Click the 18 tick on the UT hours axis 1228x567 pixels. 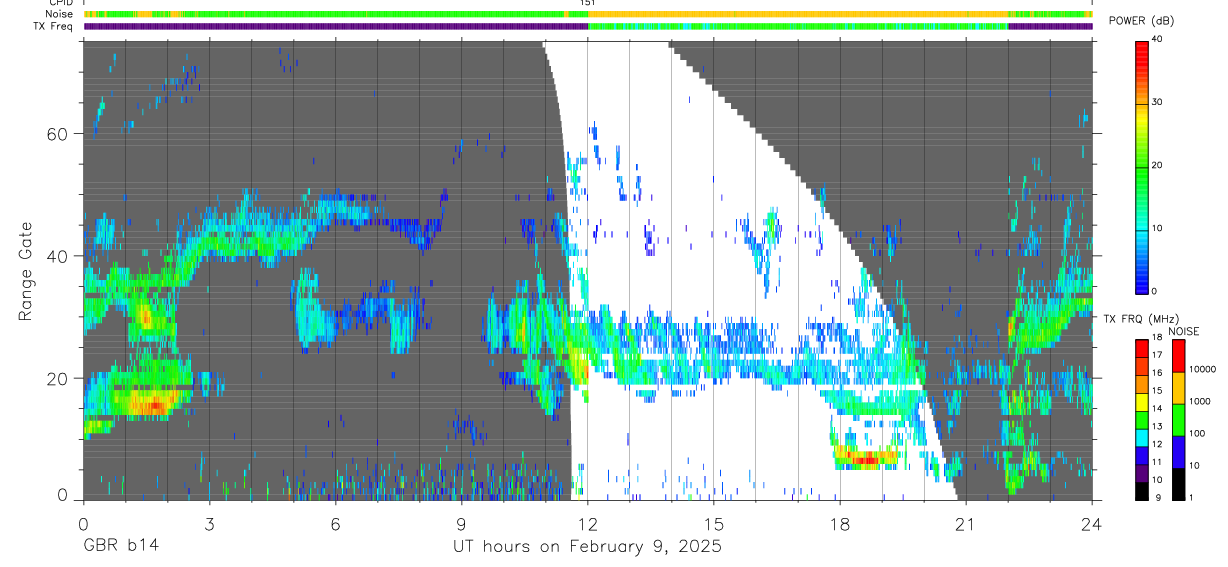(x=839, y=523)
